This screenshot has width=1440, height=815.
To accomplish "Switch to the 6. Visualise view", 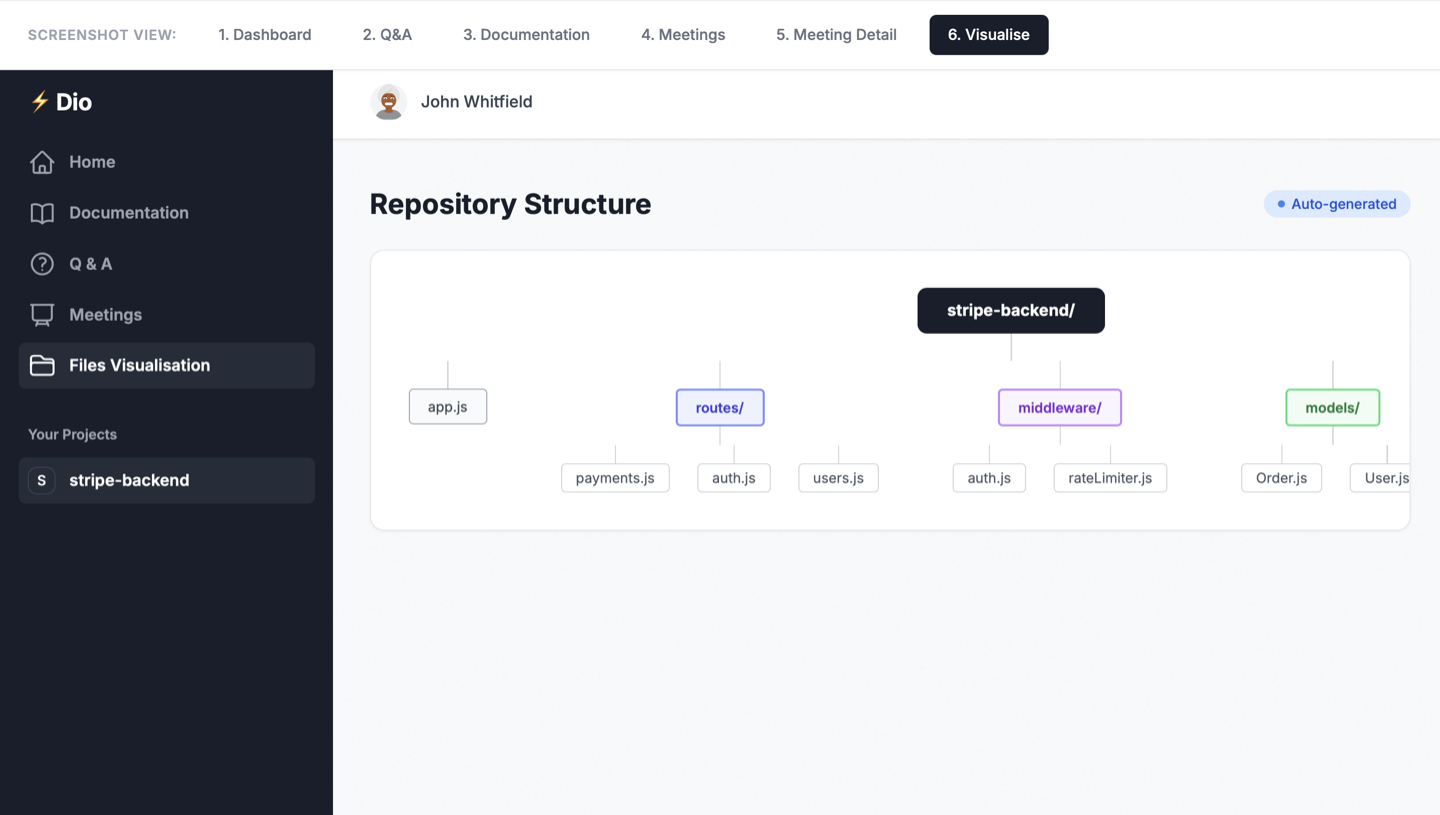I will tap(989, 34).
